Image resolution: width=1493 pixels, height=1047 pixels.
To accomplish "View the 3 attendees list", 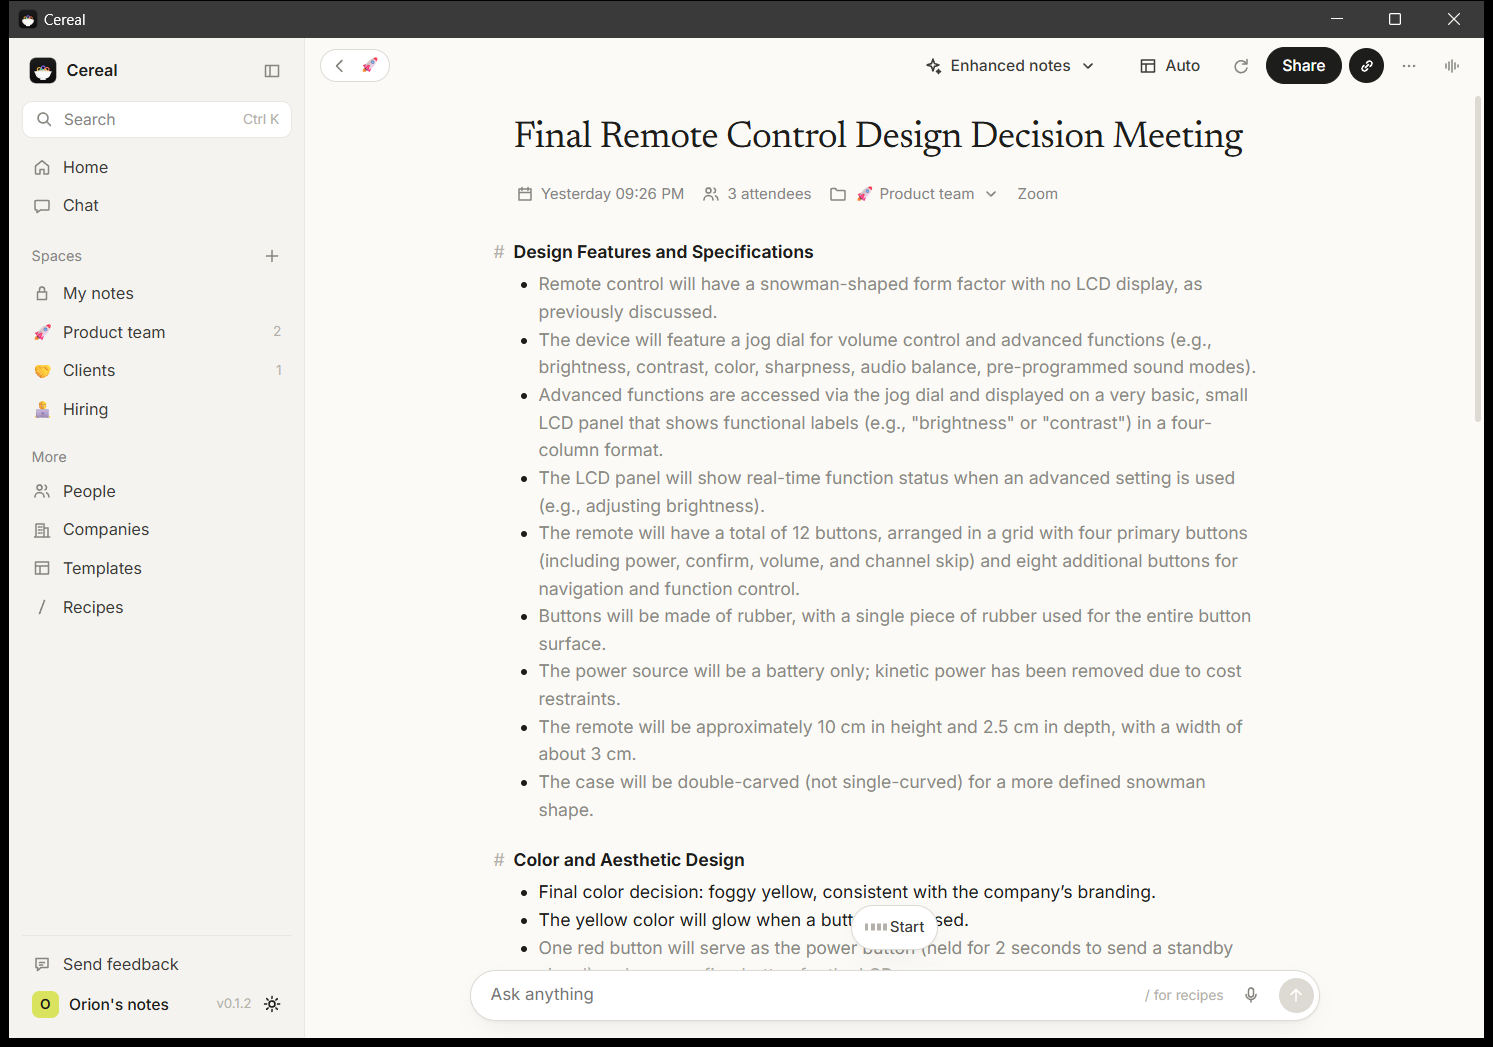I will [757, 194].
